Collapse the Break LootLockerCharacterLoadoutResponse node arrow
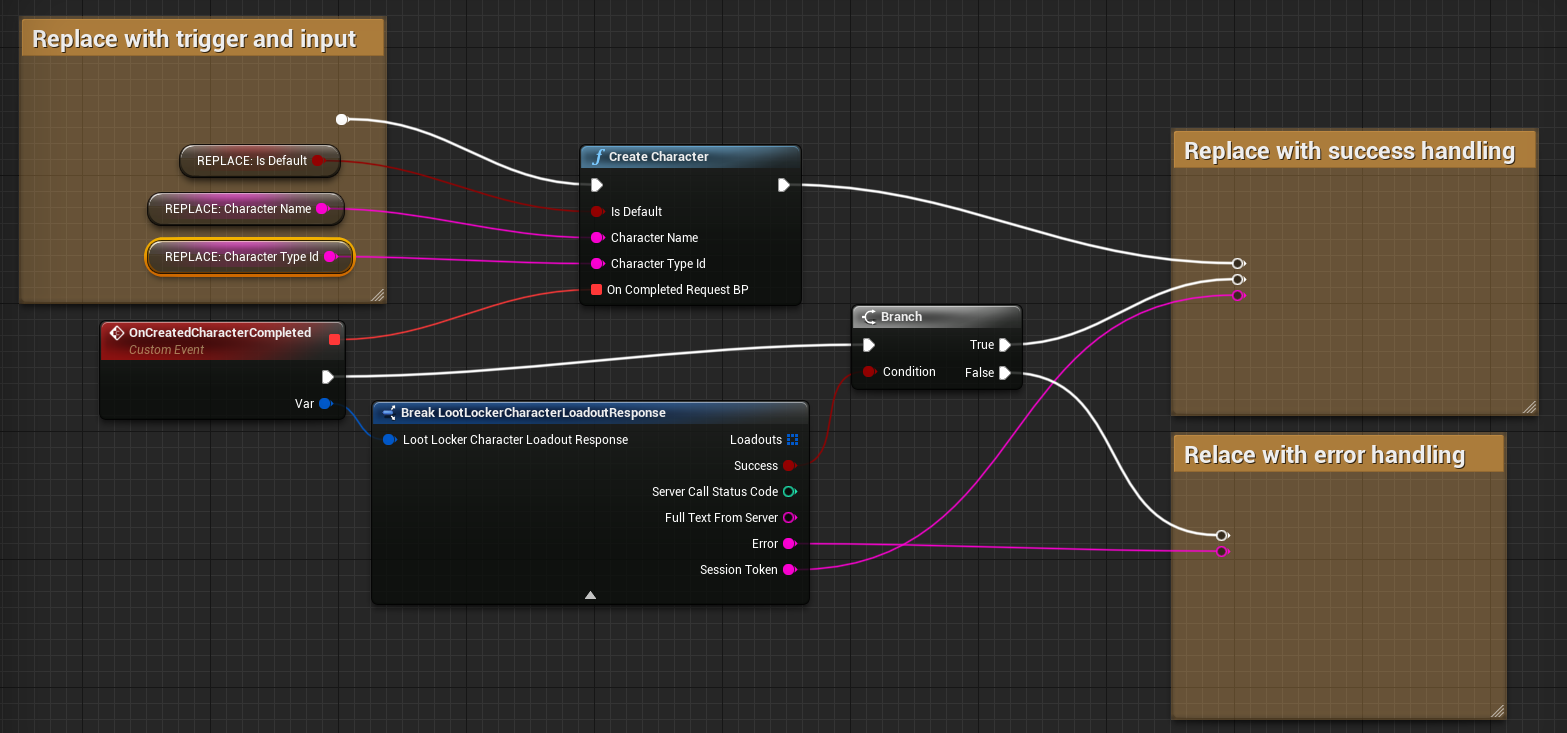 pos(590,595)
